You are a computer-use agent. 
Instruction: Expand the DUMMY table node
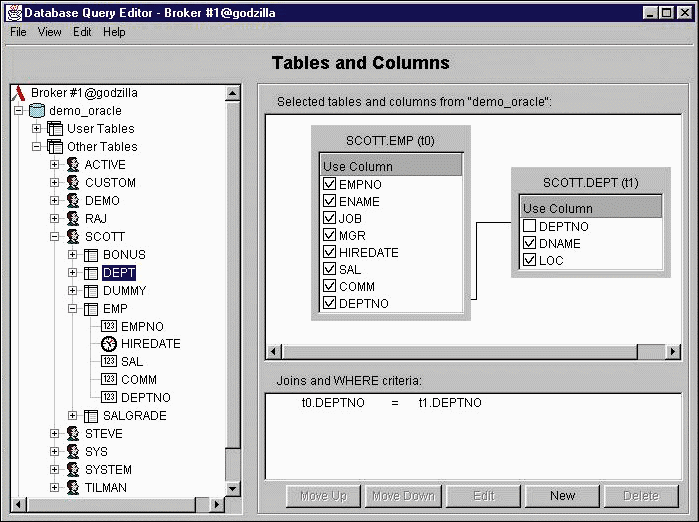point(73,291)
